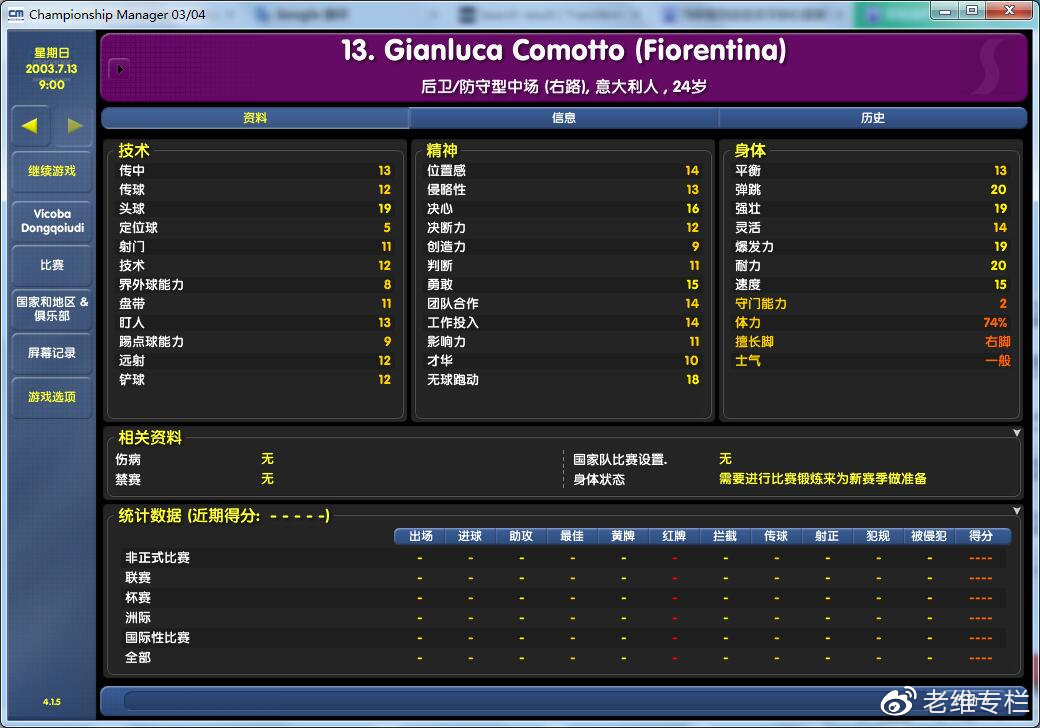Click the 助攻 column header
The width and height of the screenshot is (1040, 728).
[x=521, y=536]
